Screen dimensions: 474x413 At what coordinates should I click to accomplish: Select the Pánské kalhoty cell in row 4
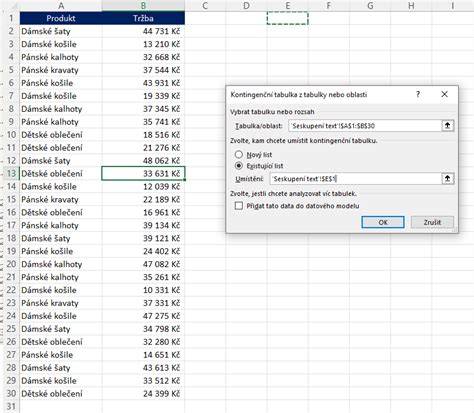click(61, 57)
